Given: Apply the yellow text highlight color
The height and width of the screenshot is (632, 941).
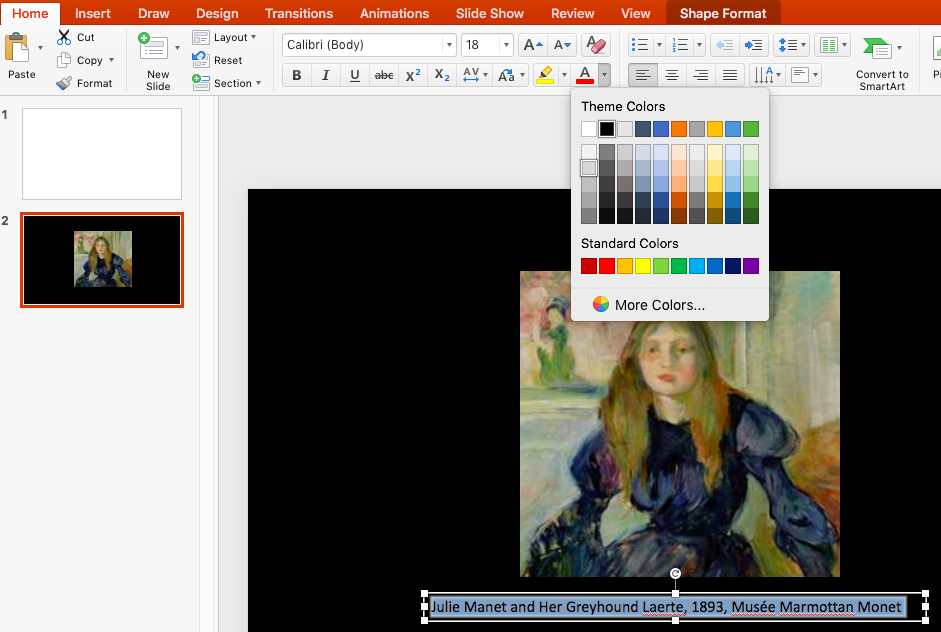Looking at the screenshot, I should pyautogui.click(x=545, y=75).
